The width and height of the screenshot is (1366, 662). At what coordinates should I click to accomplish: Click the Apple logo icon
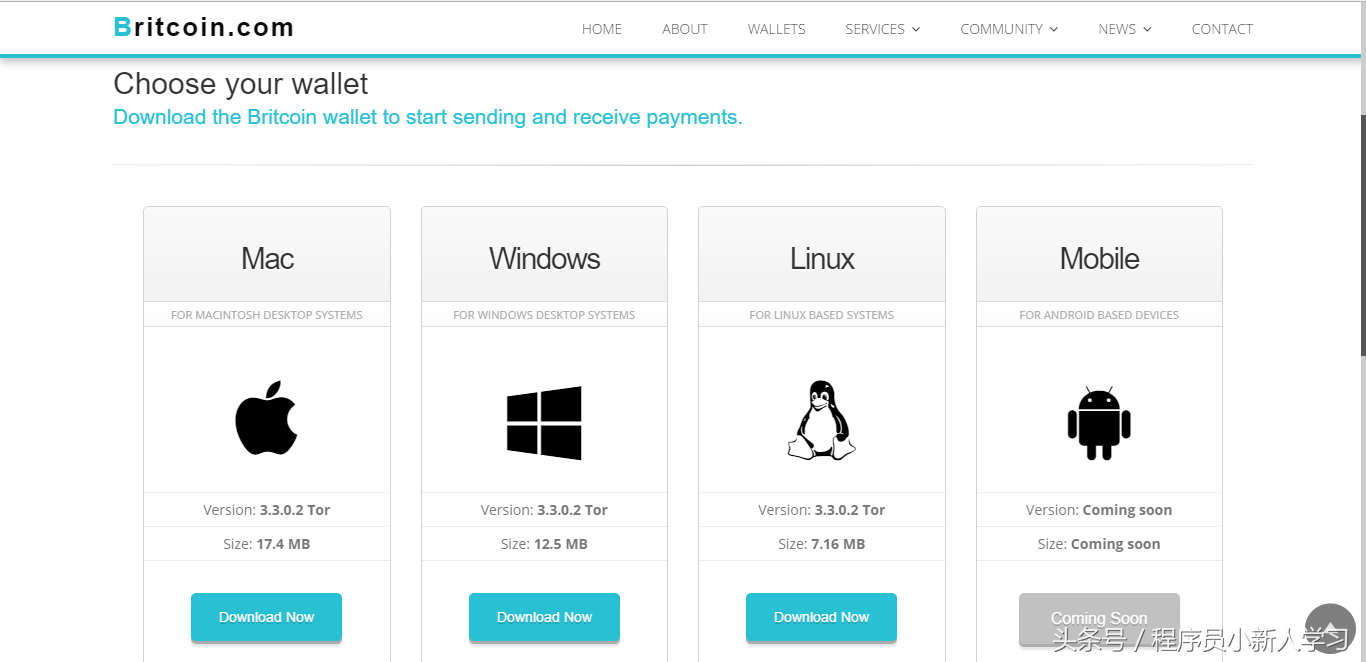pyautogui.click(x=266, y=418)
